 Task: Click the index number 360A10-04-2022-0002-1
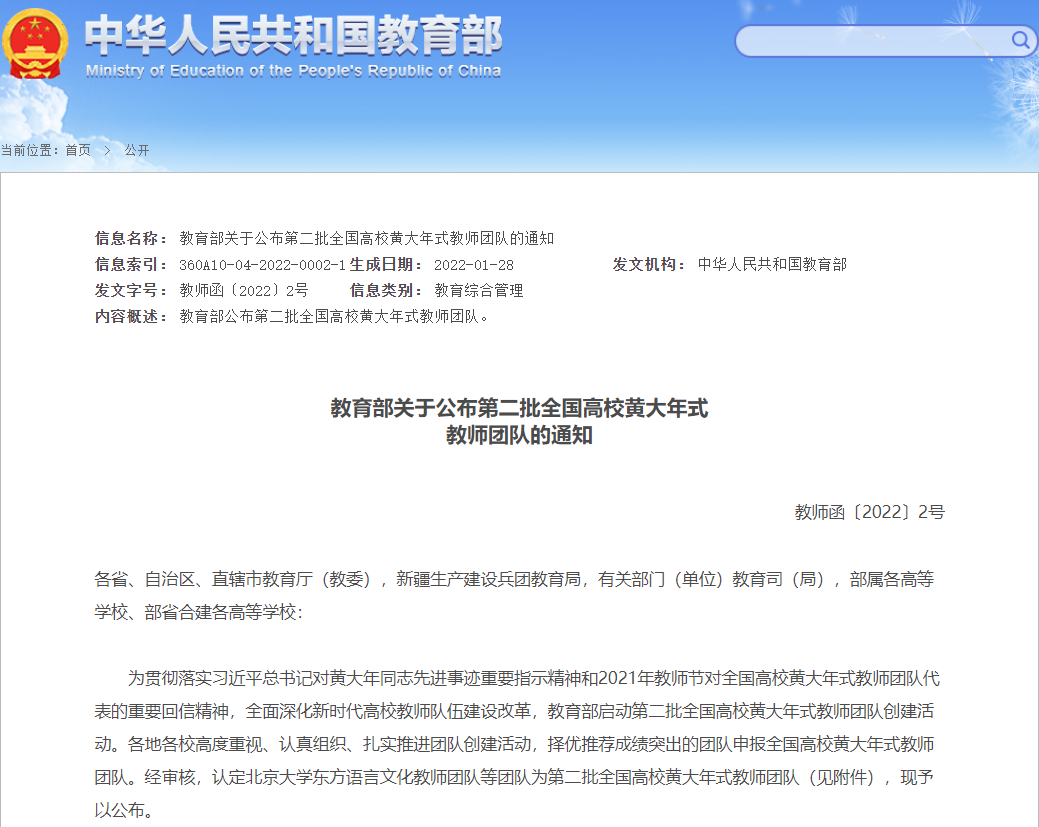point(262,265)
